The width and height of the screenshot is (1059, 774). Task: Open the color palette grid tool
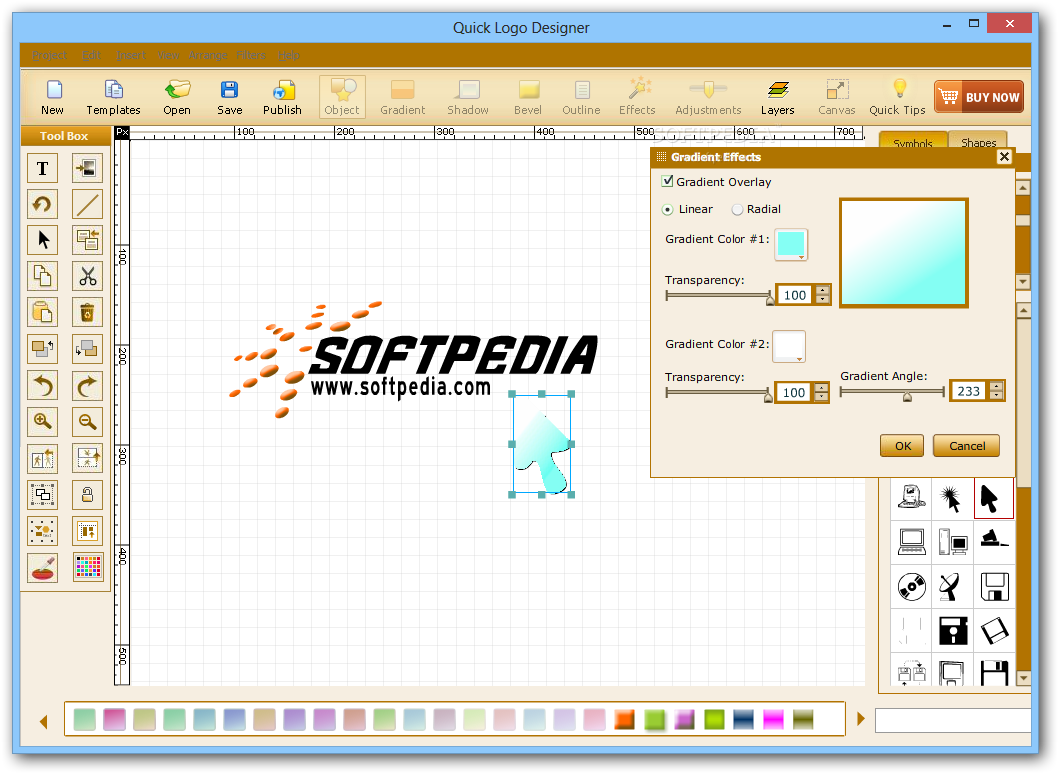(88, 567)
